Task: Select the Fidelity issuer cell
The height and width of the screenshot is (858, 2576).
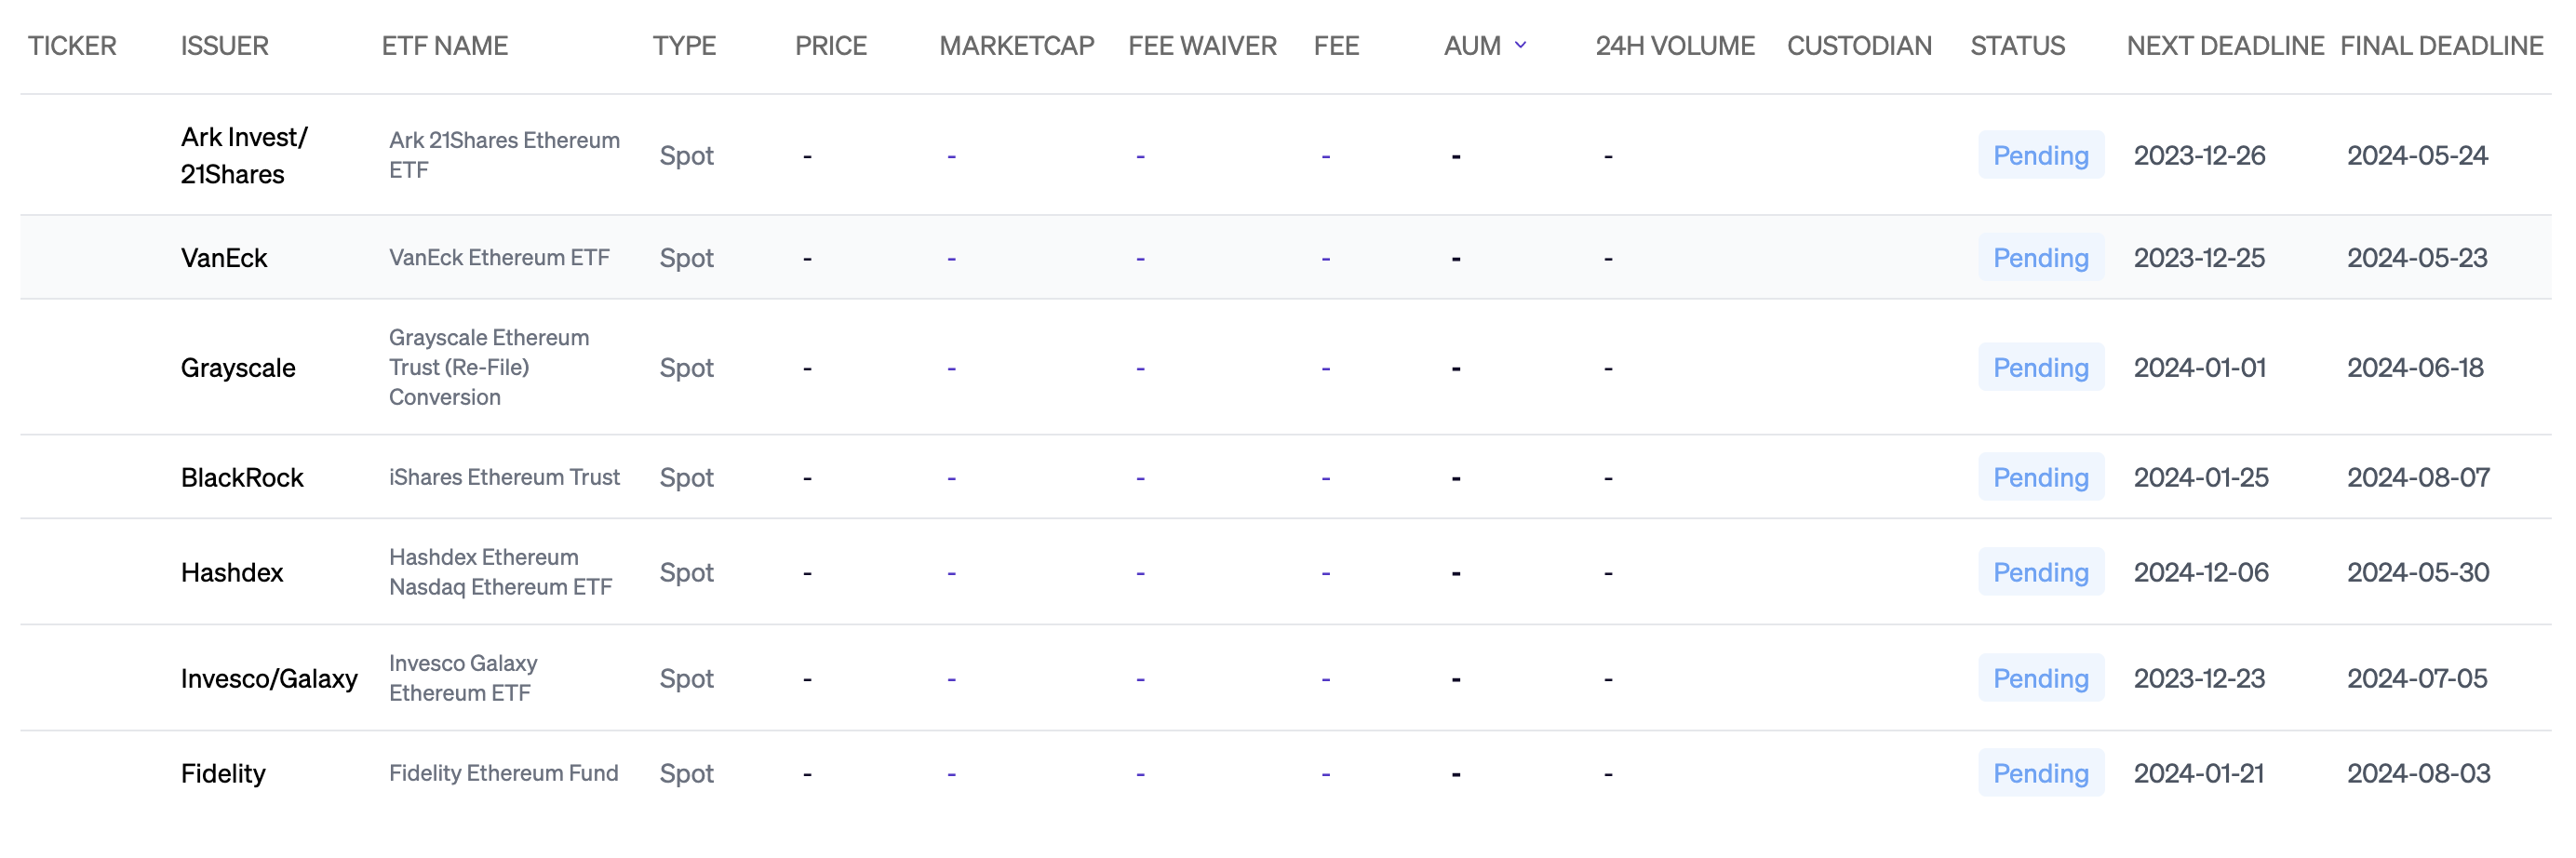Action: (223, 774)
